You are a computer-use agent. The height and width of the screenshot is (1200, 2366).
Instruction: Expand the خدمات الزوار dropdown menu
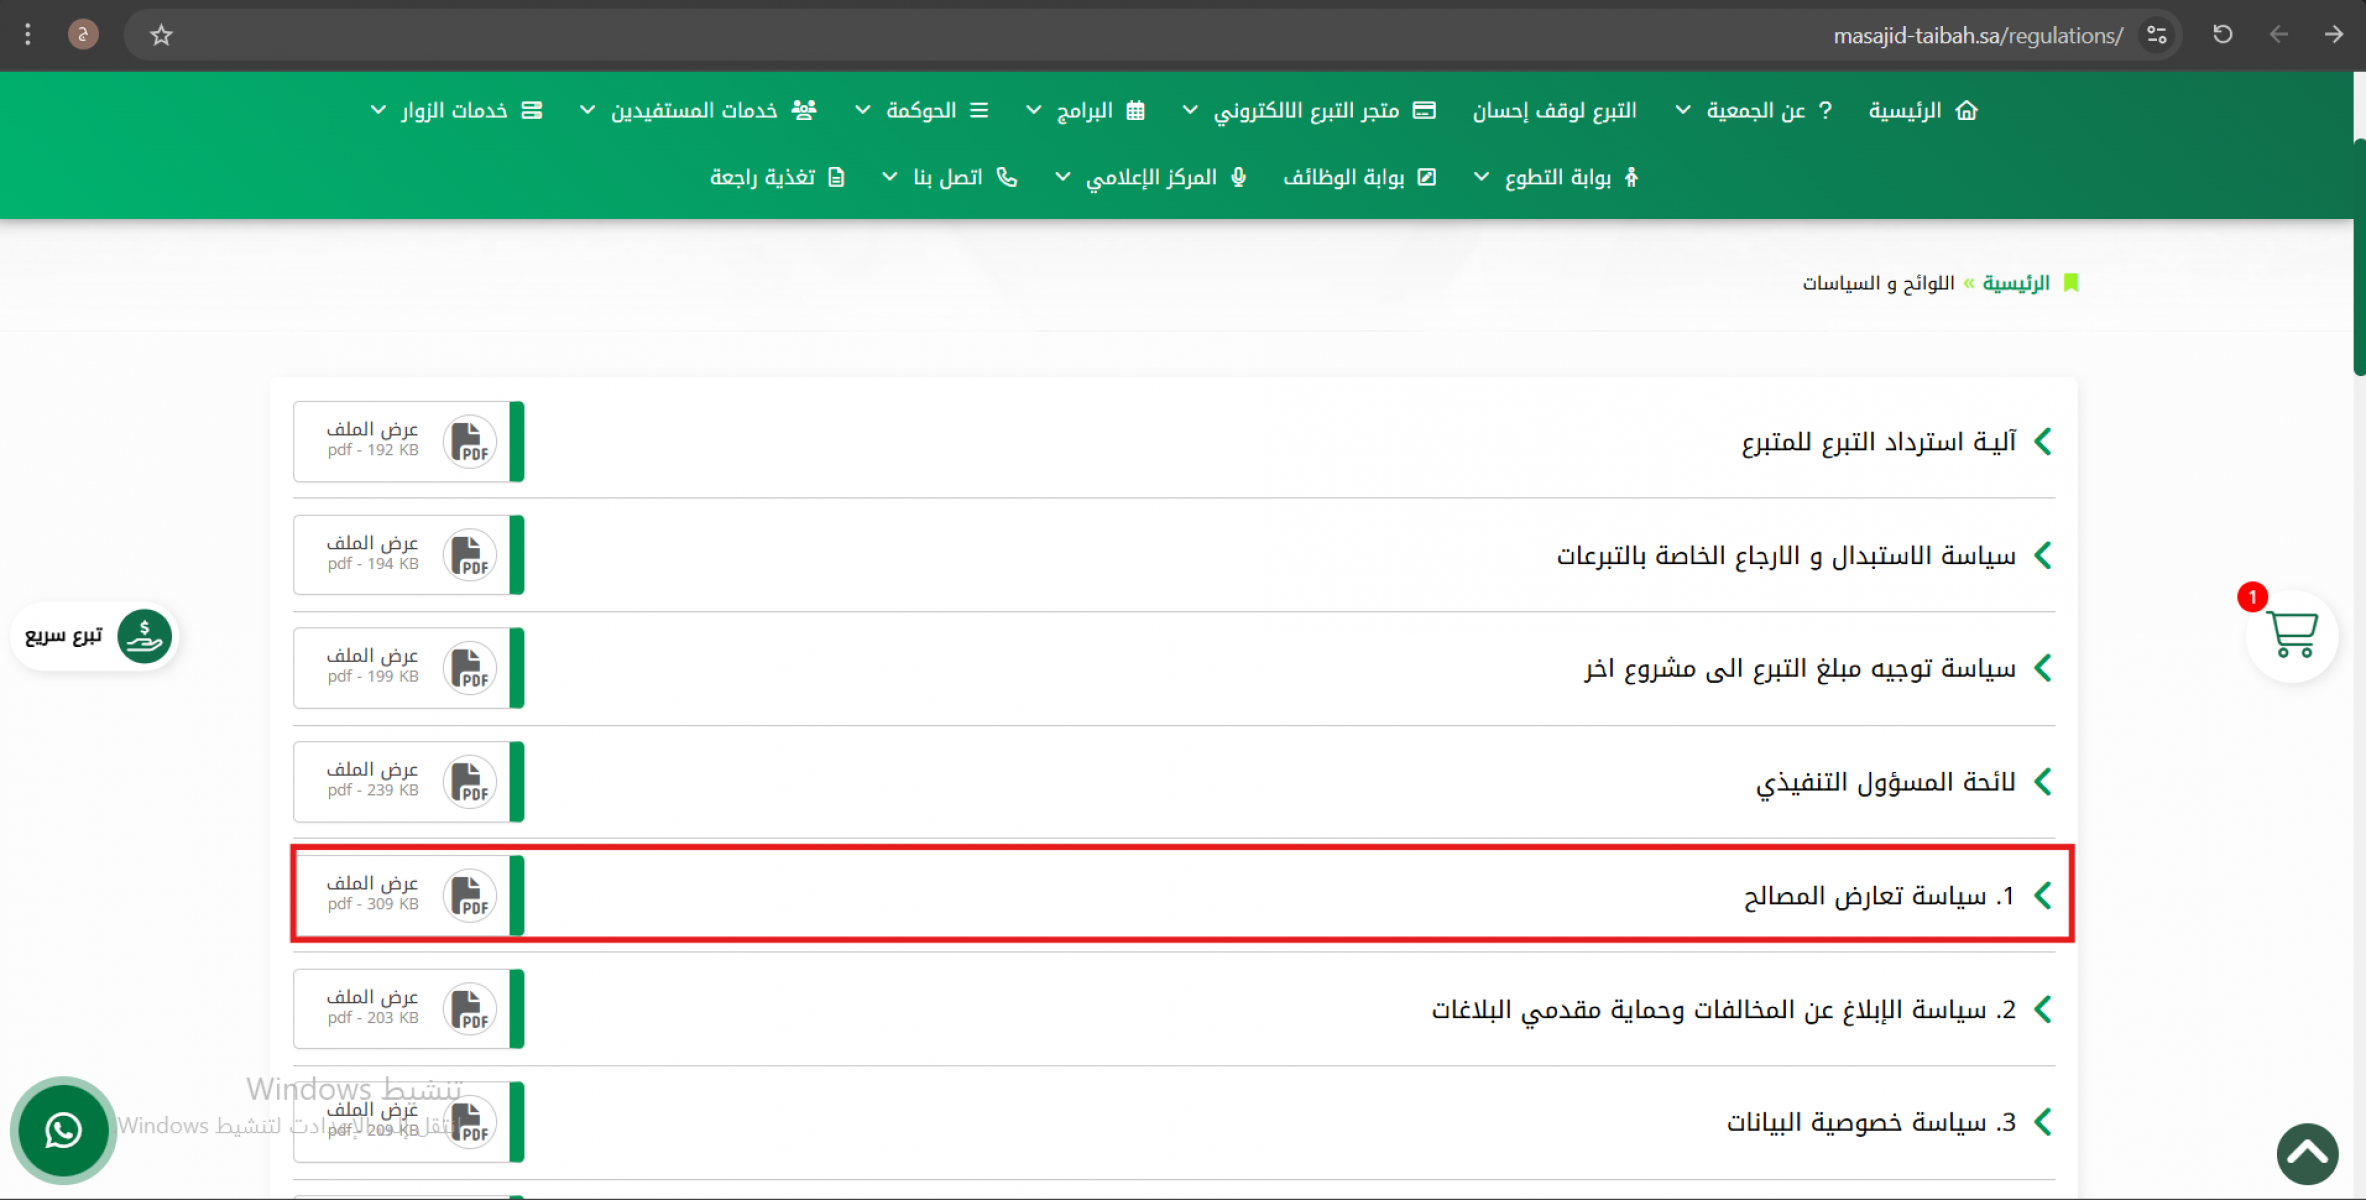point(454,110)
